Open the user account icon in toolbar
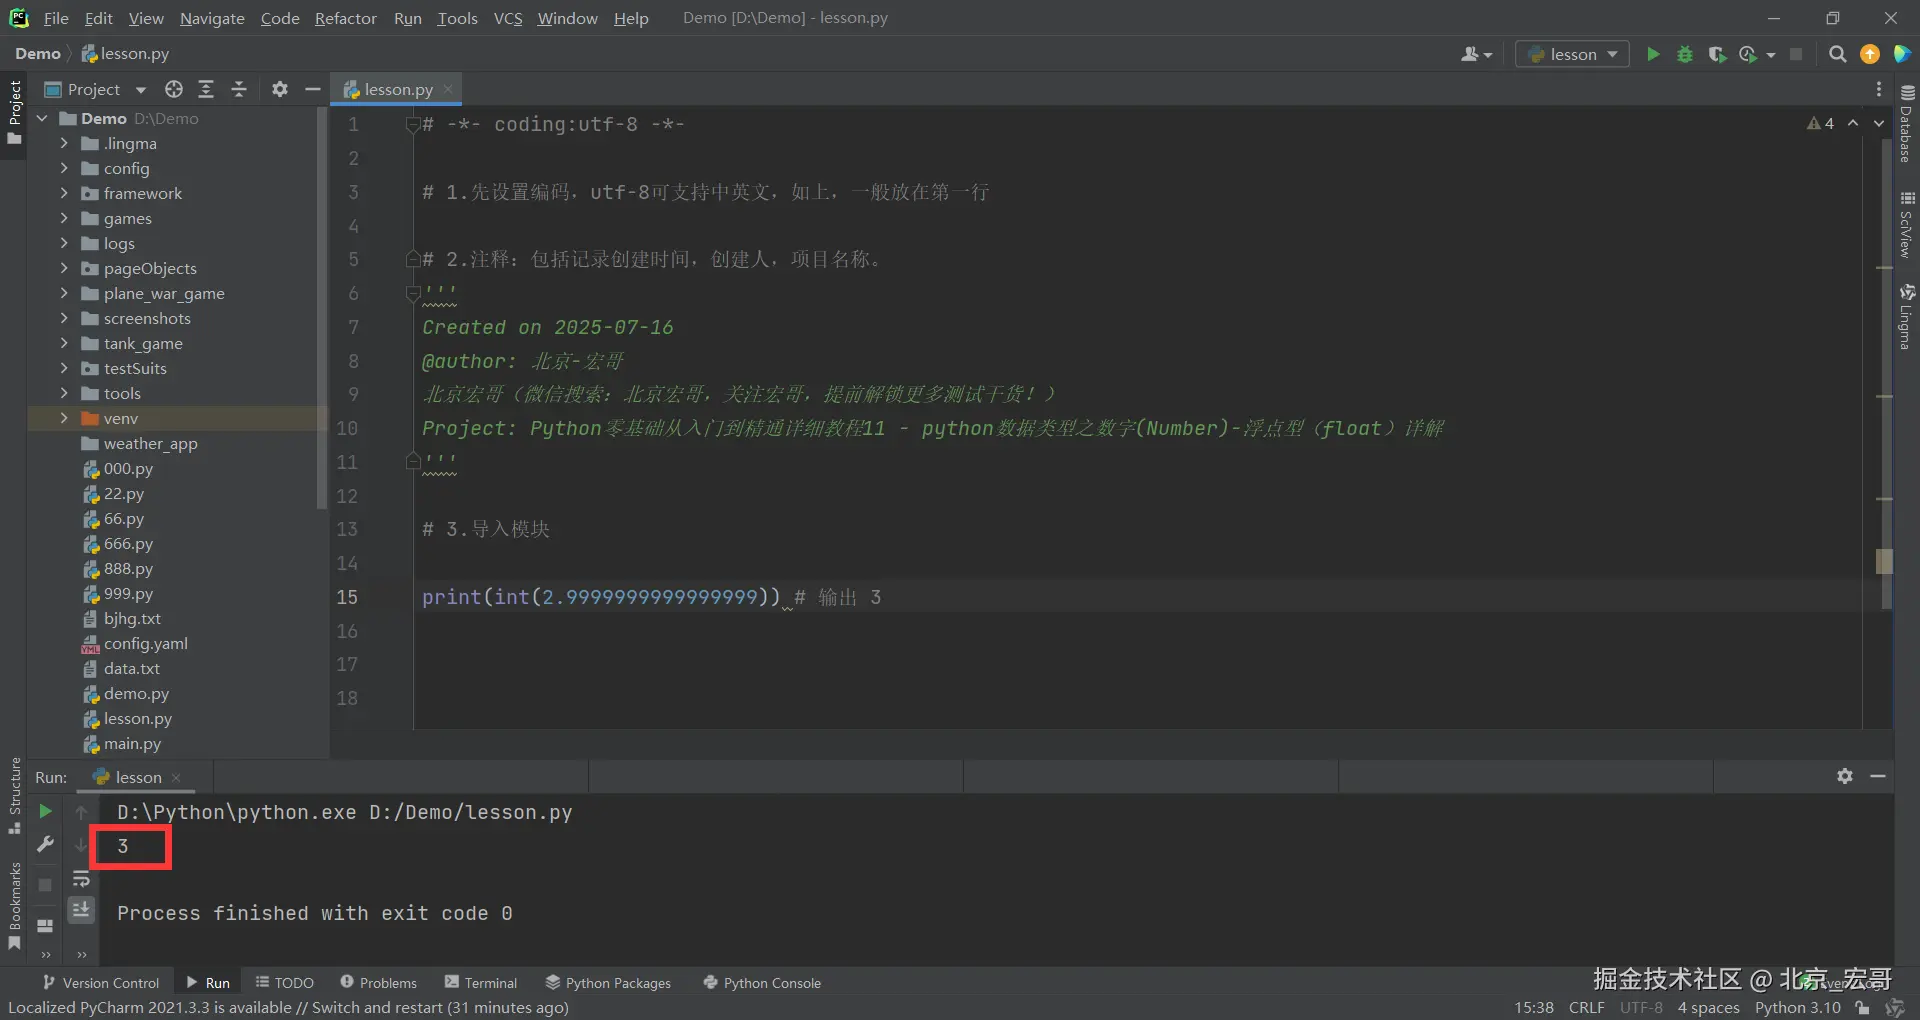 click(1475, 54)
